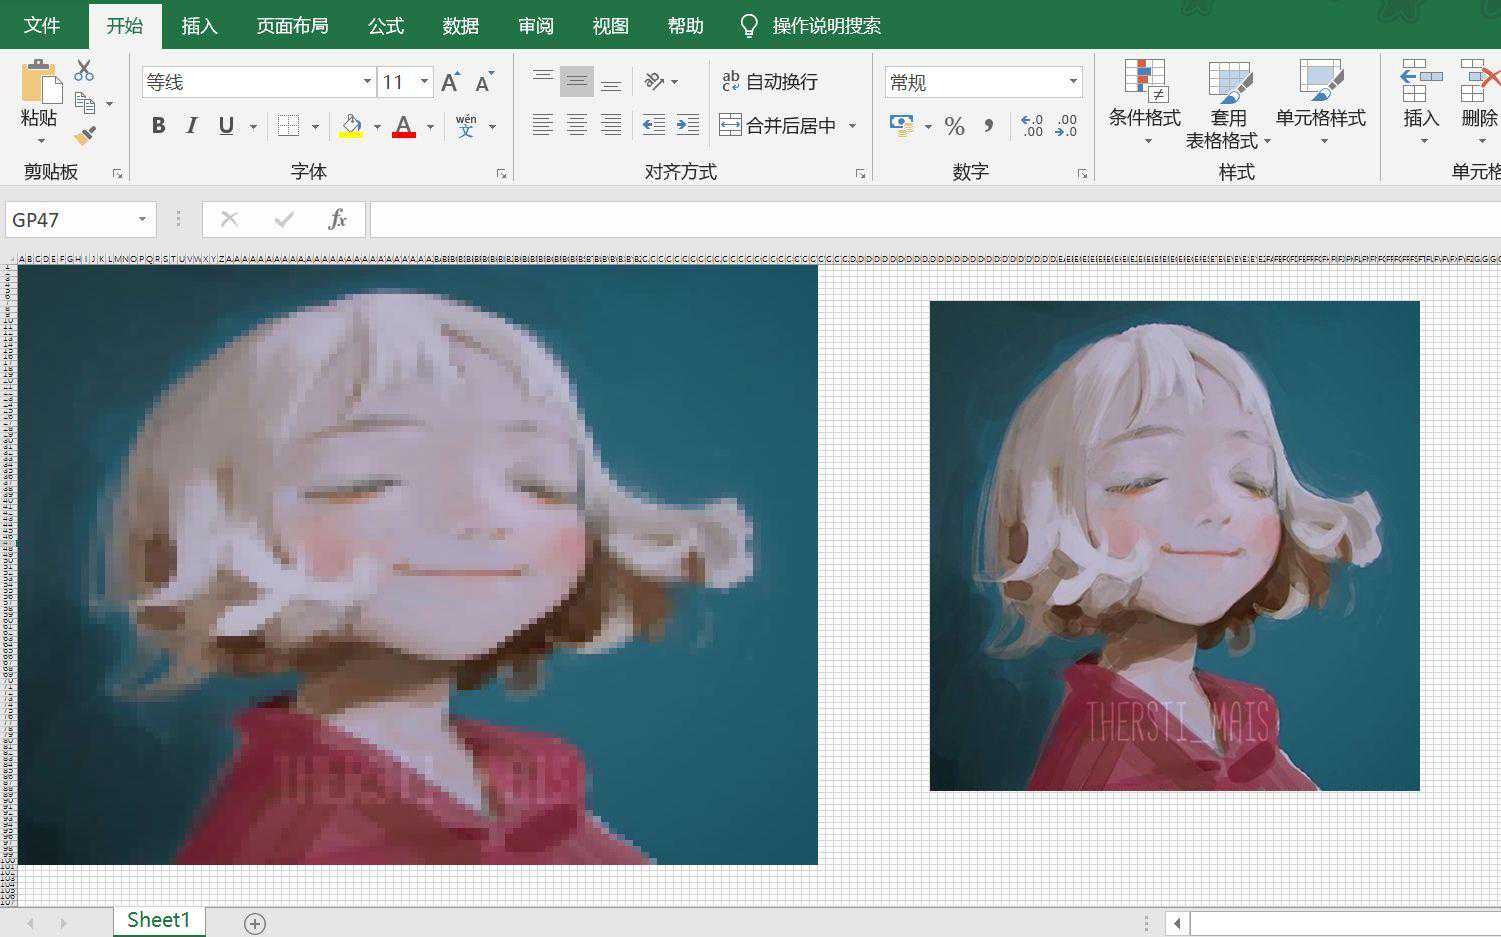Toggle Wrap Text (自动换行)
Image resolution: width=1501 pixels, height=937 pixels.
pos(769,82)
